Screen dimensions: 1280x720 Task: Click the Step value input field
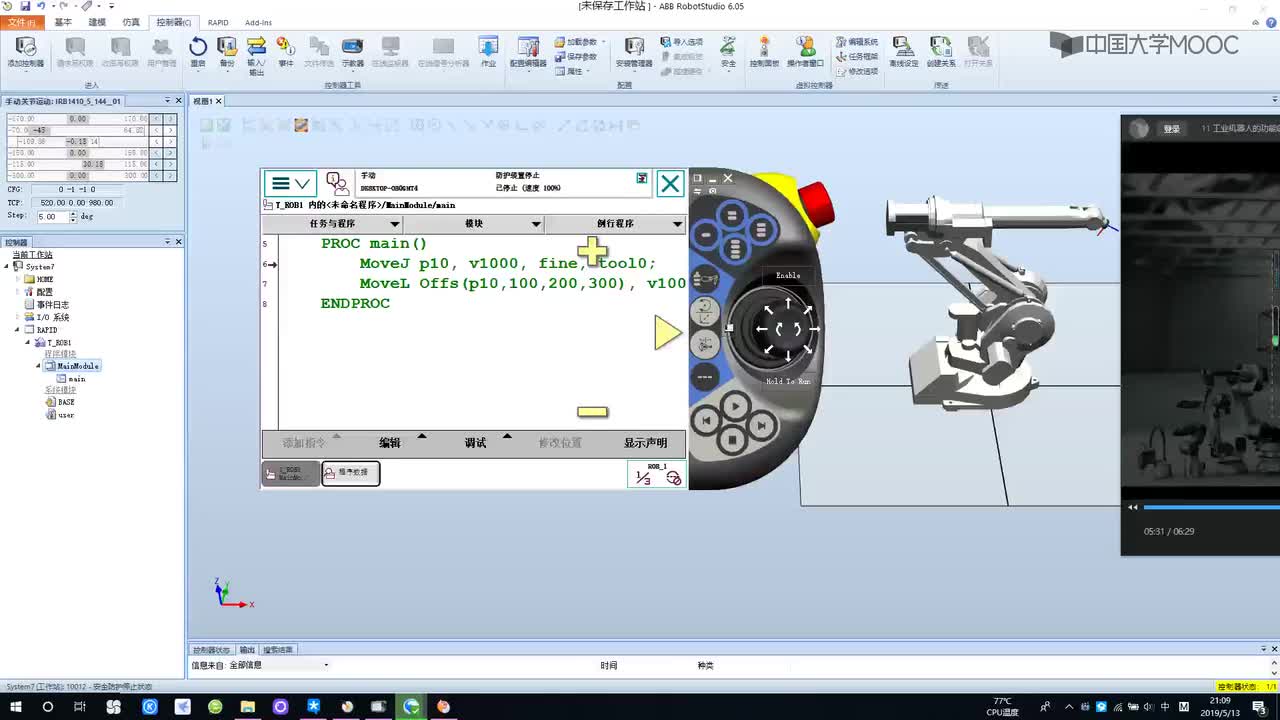(55, 216)
